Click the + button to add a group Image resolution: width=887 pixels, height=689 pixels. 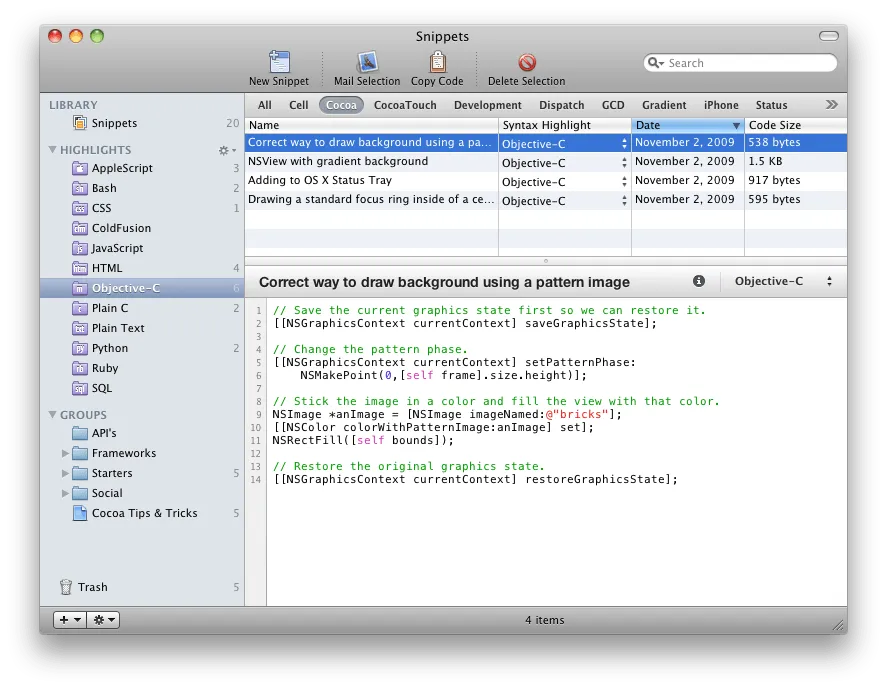(62, 619)
